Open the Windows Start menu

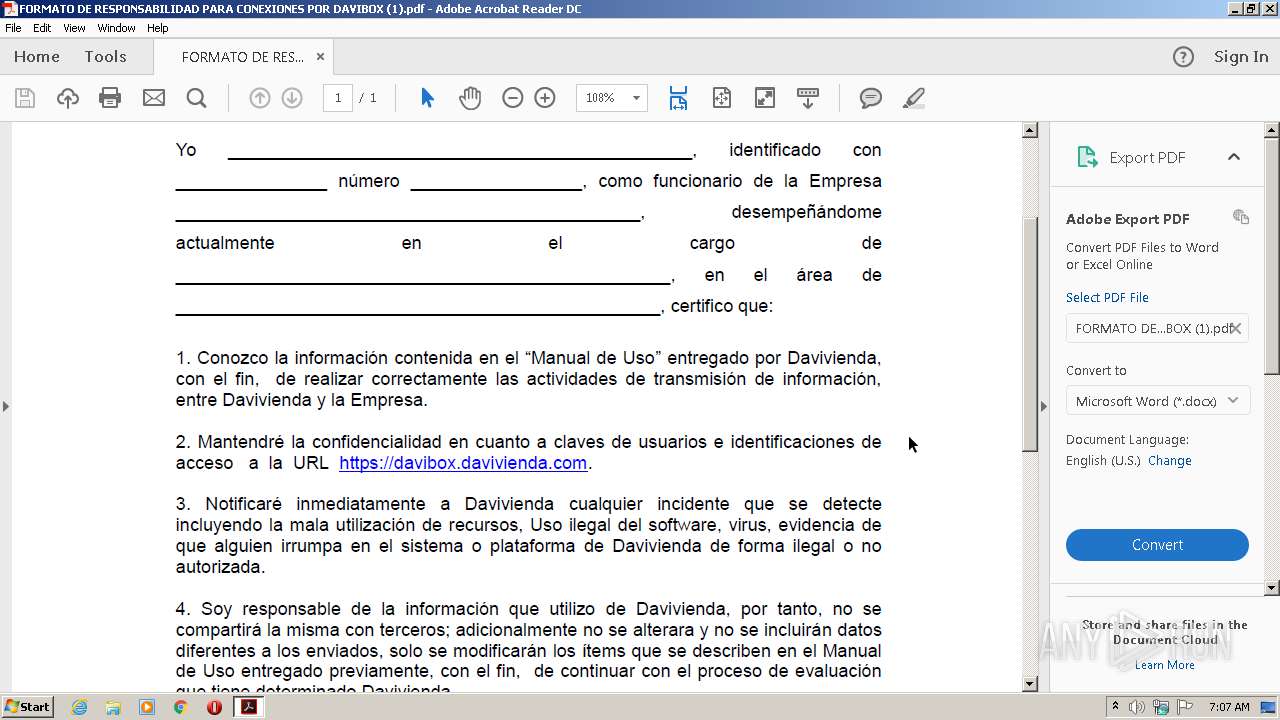28,707
